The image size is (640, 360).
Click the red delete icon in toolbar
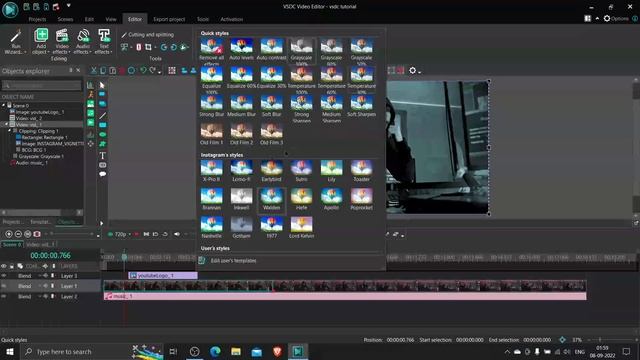(x=122, y=71)
